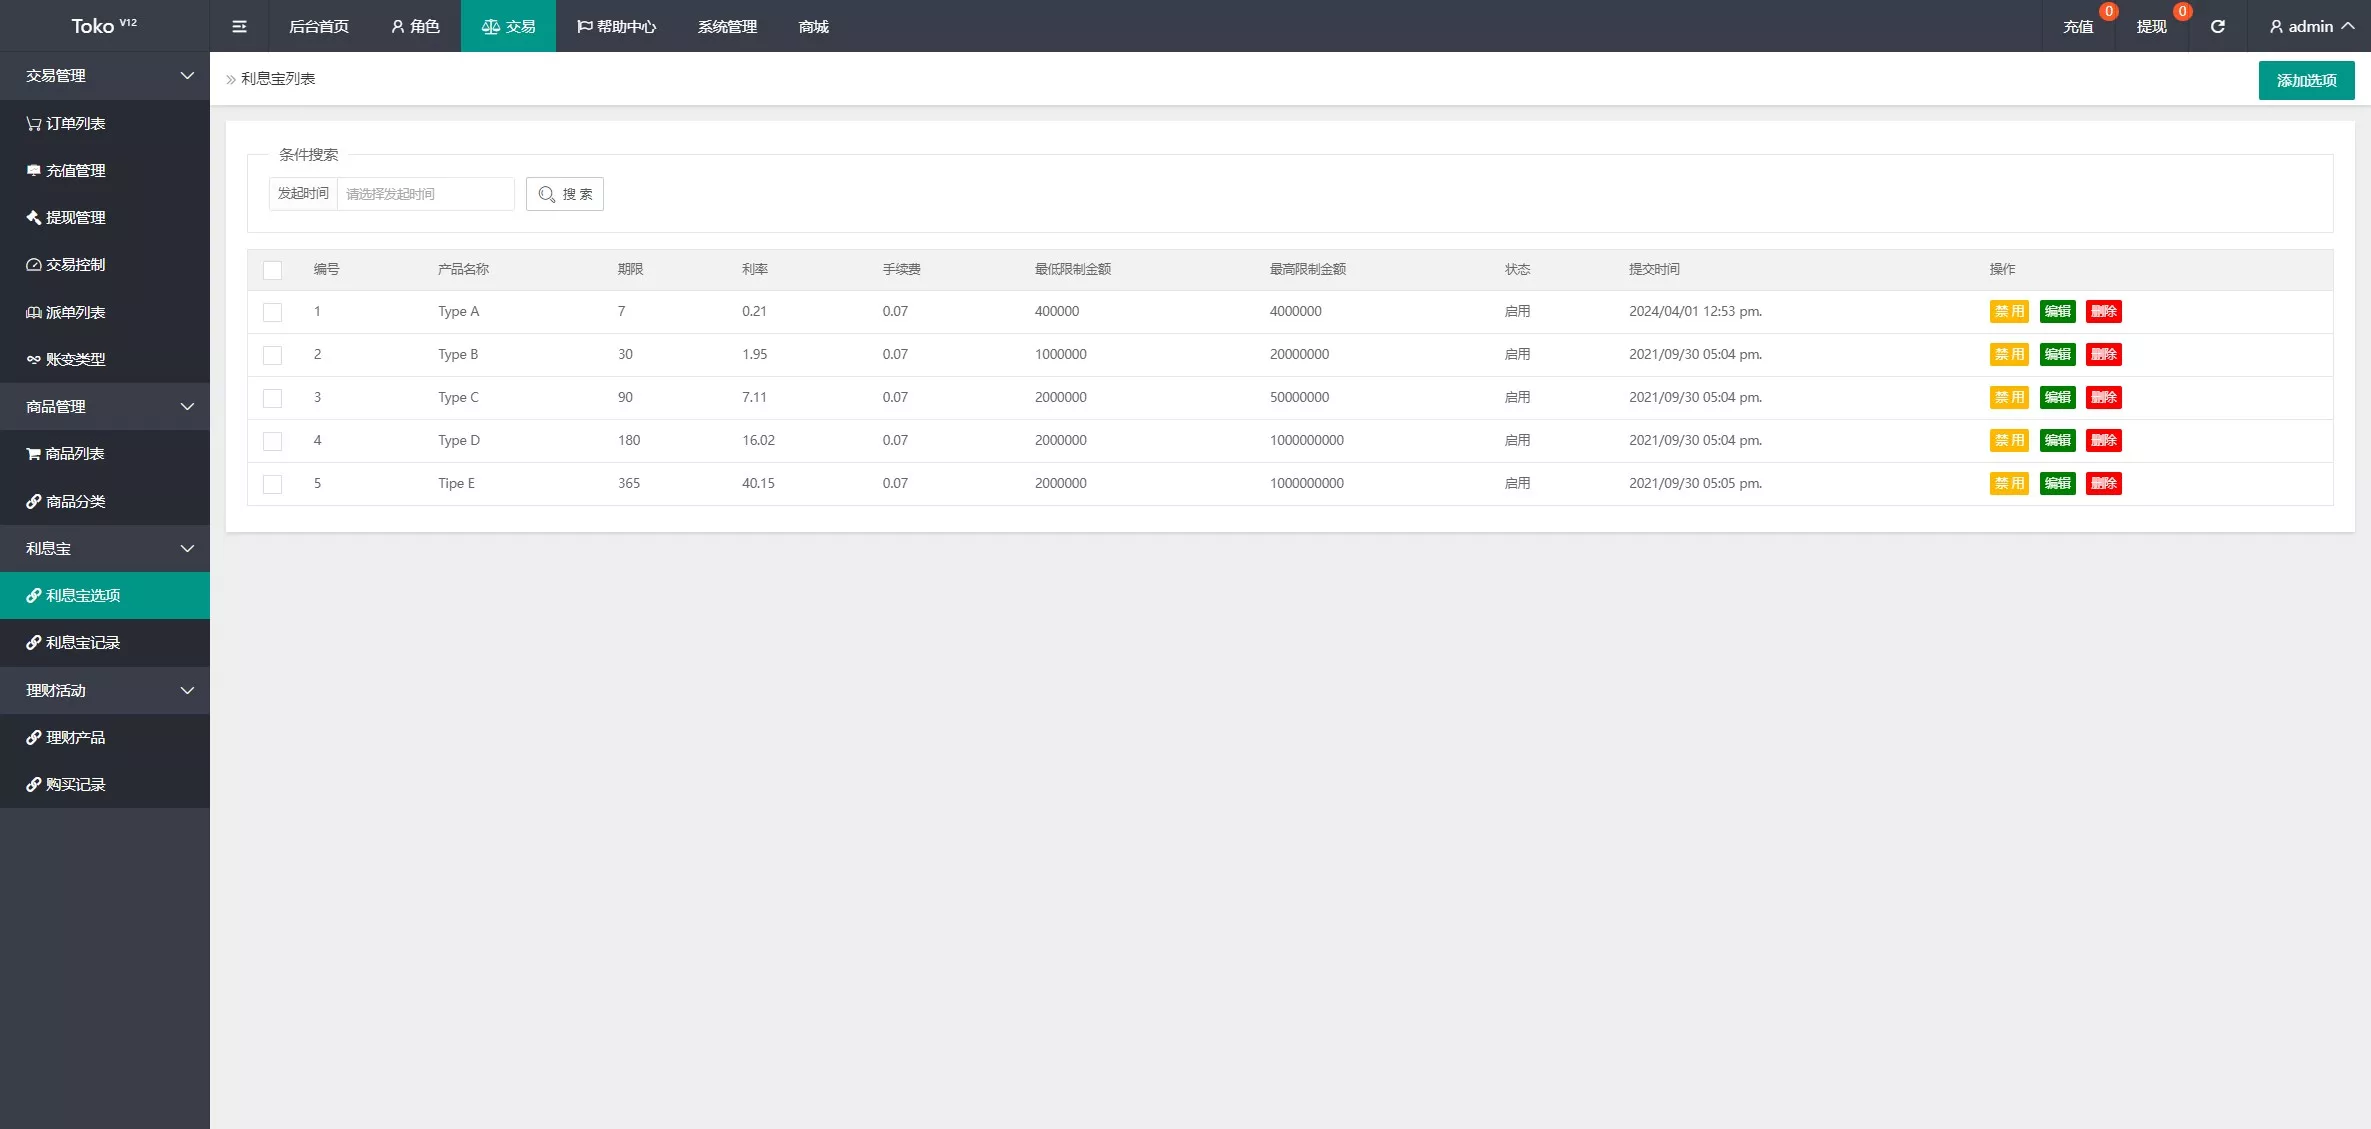Collapse the 交易管理 sidebar section
The image size is (2371, 1129).
pyautogui.click(x=105, y=75)
